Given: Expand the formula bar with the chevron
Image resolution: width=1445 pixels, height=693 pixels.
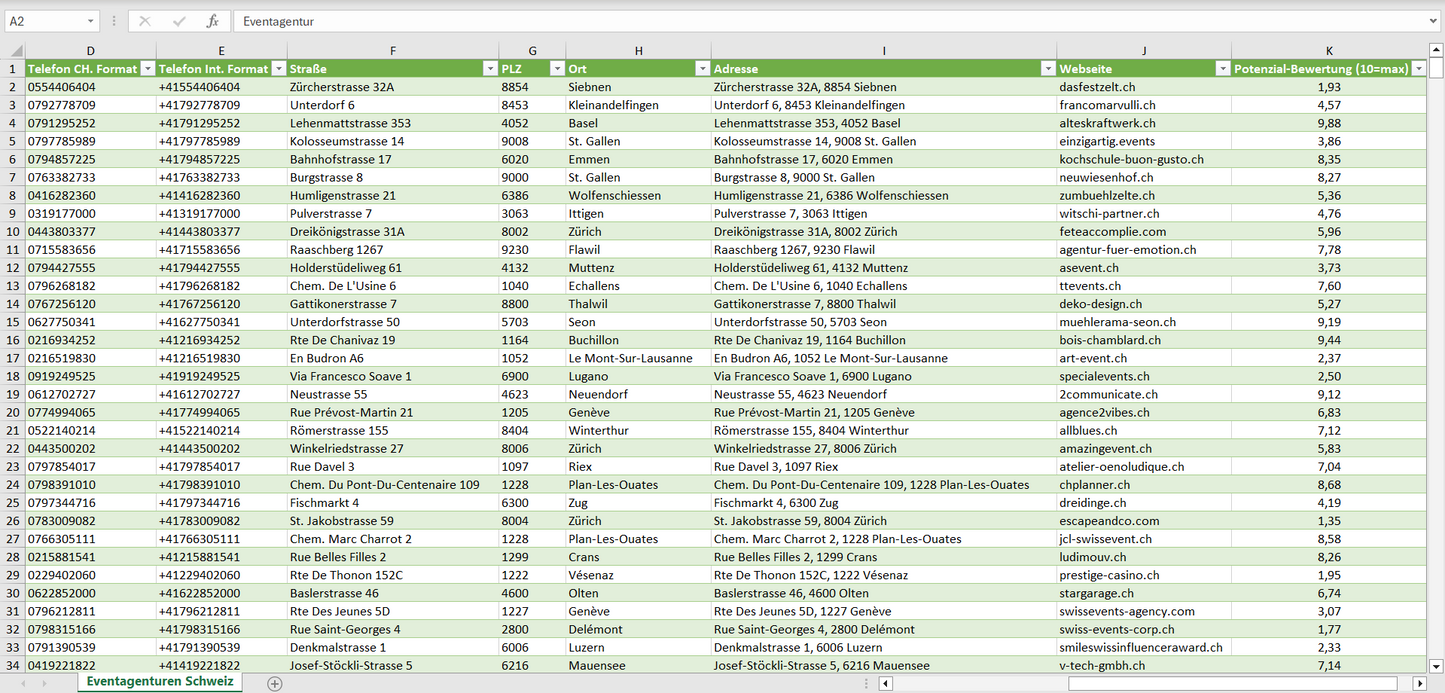Looking at the screenshot, I should pyautogui.click(x=1434, y=21).
